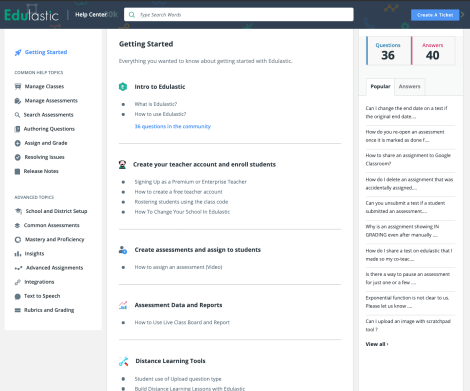
Task: Open question about sharing test with co-teacher
Action: (409, 255)
